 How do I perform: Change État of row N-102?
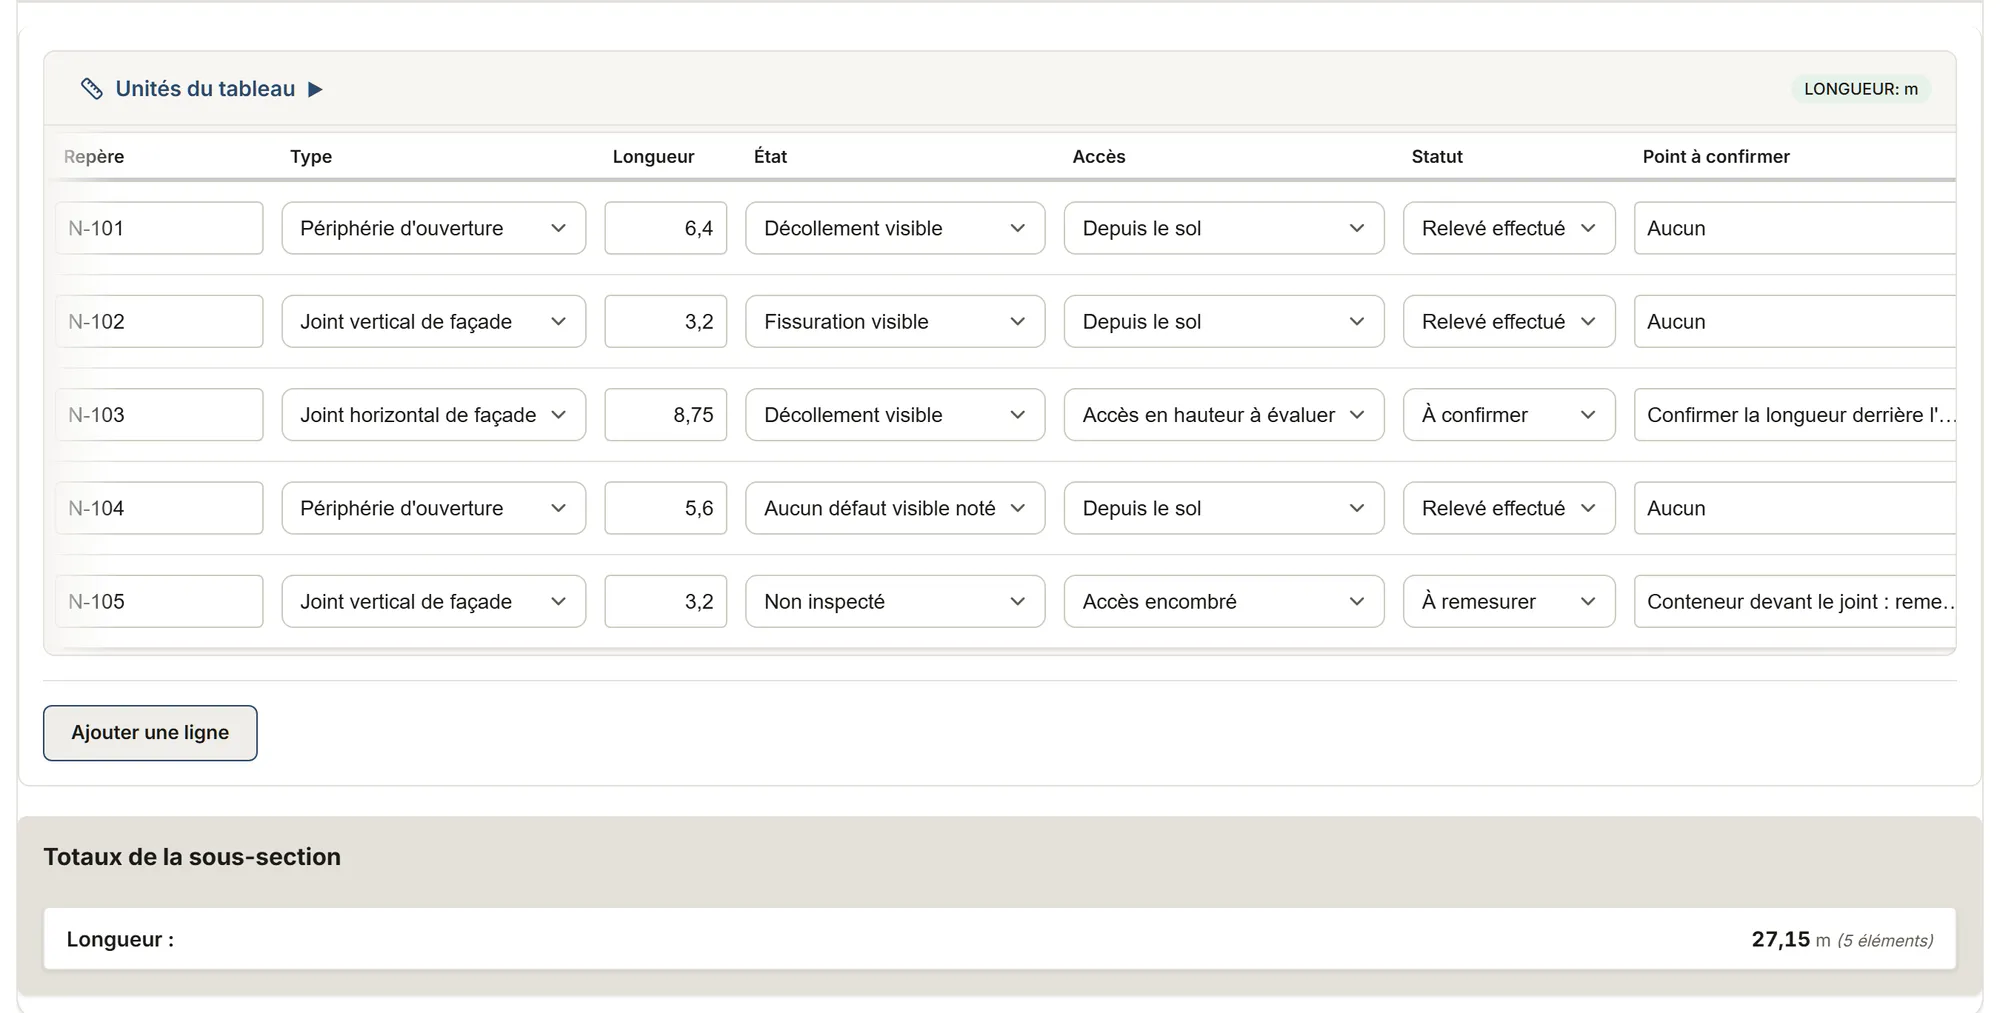pos(895,321)
